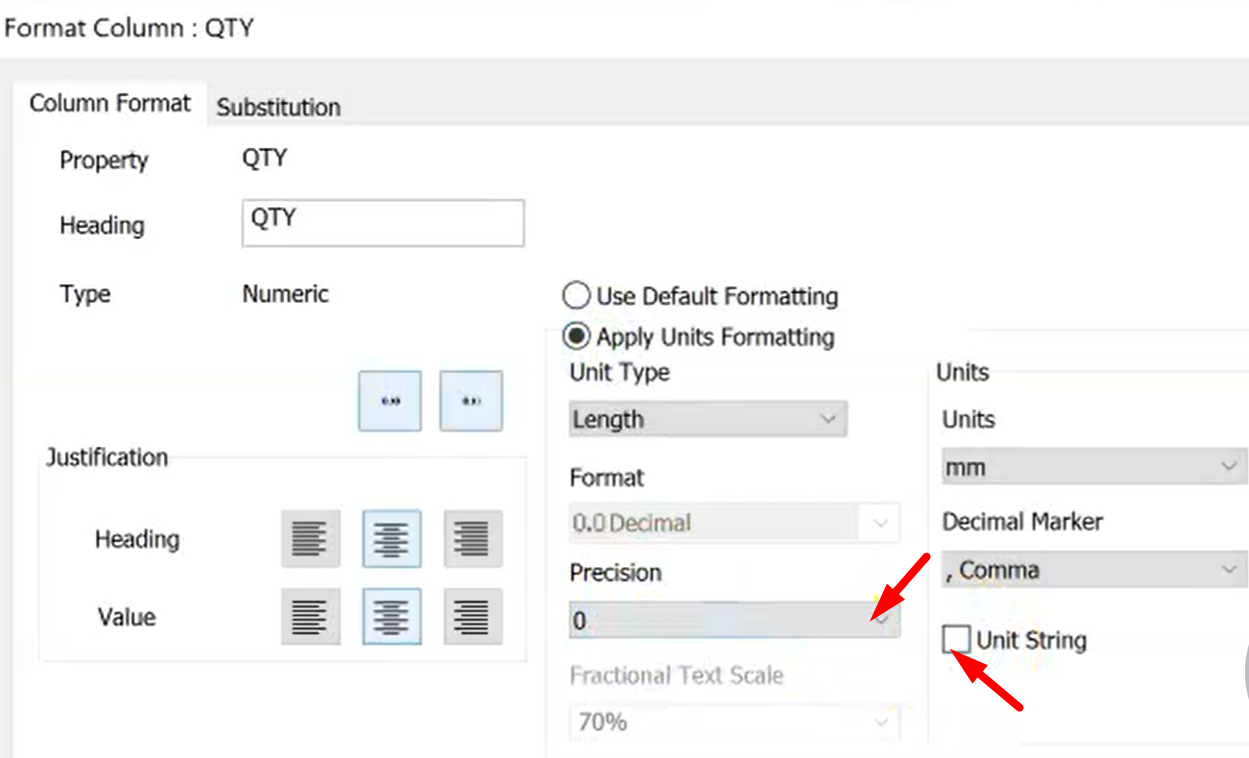The height and width of the screenshot is (758, 1249).
Task: Select the Use Default Formatting option
Action: [576, 296]
